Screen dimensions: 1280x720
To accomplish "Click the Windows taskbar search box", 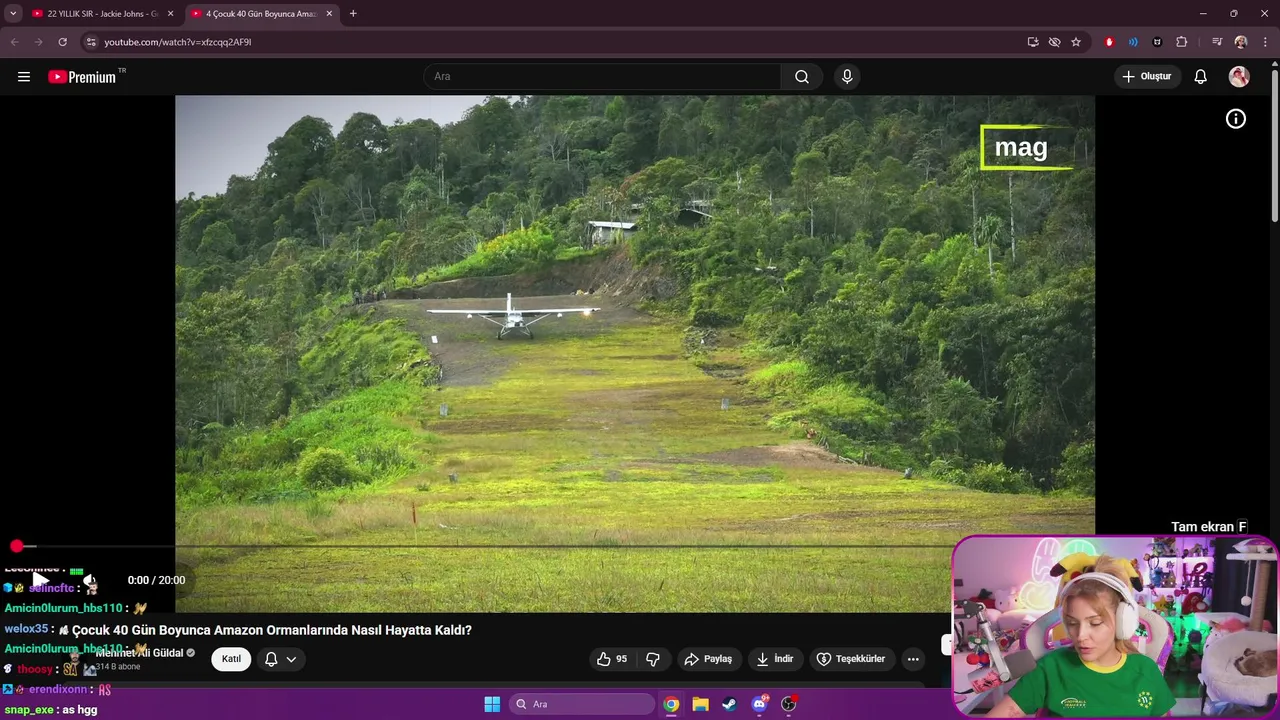I will 582,704.
